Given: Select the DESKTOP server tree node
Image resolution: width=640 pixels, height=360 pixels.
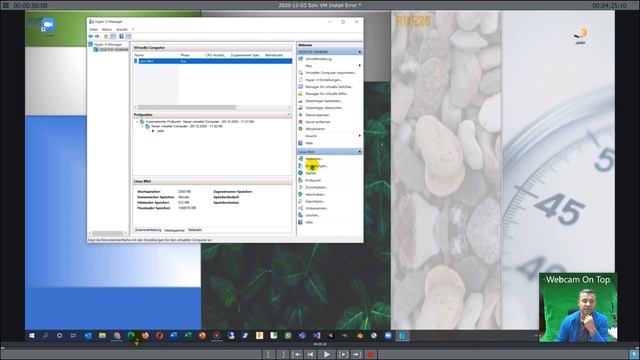Looking at the screenshot, I should tap(113, 49).
